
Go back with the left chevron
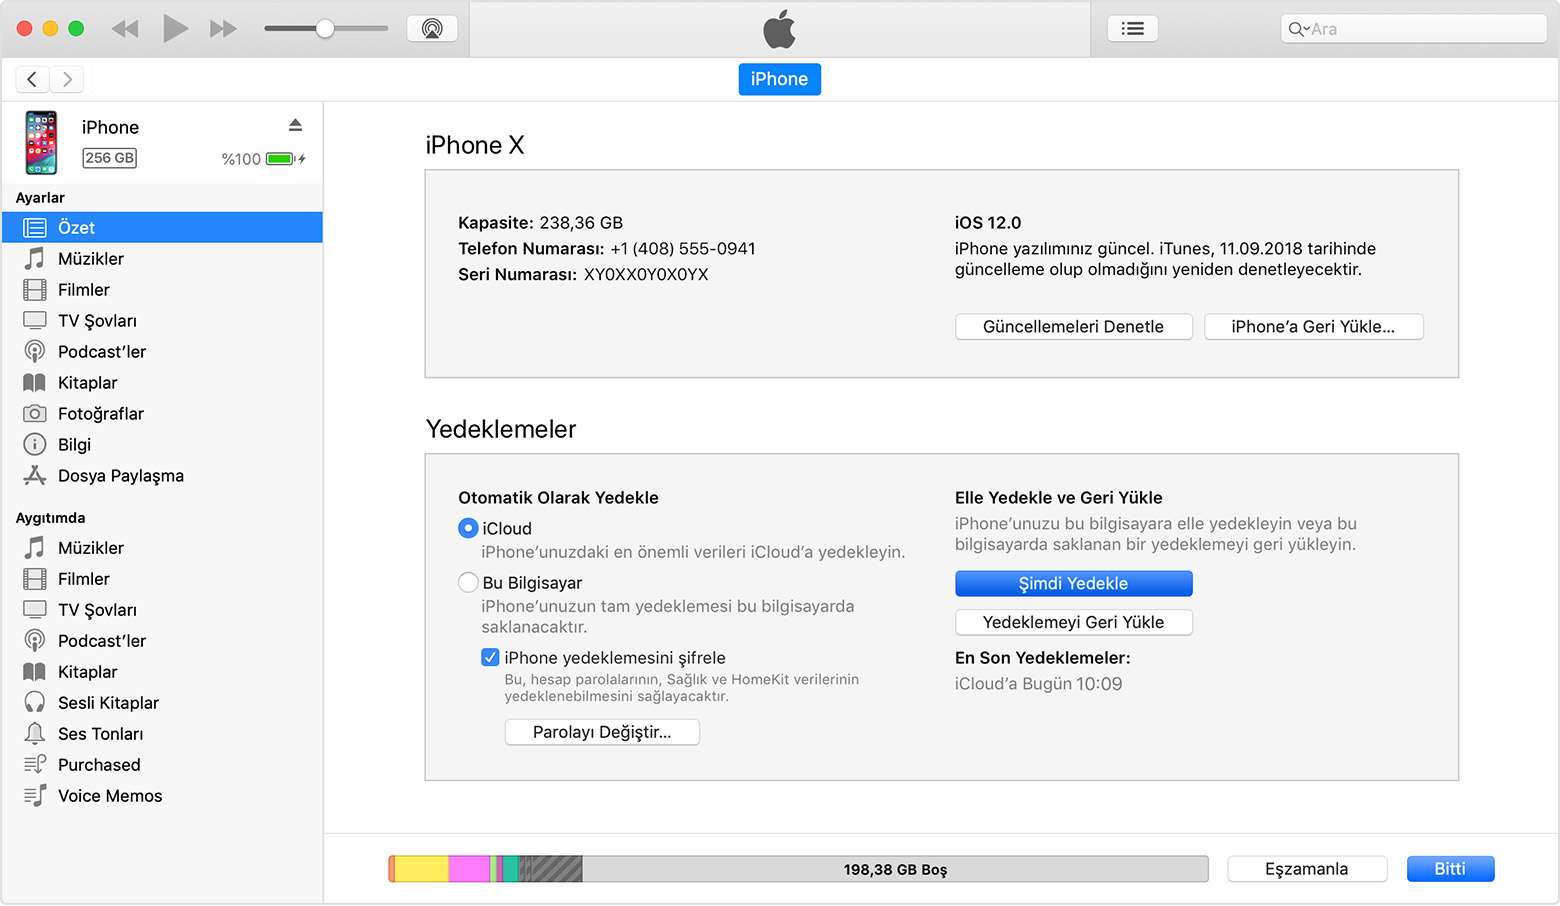pyautogui.click(x=32, y=79)
